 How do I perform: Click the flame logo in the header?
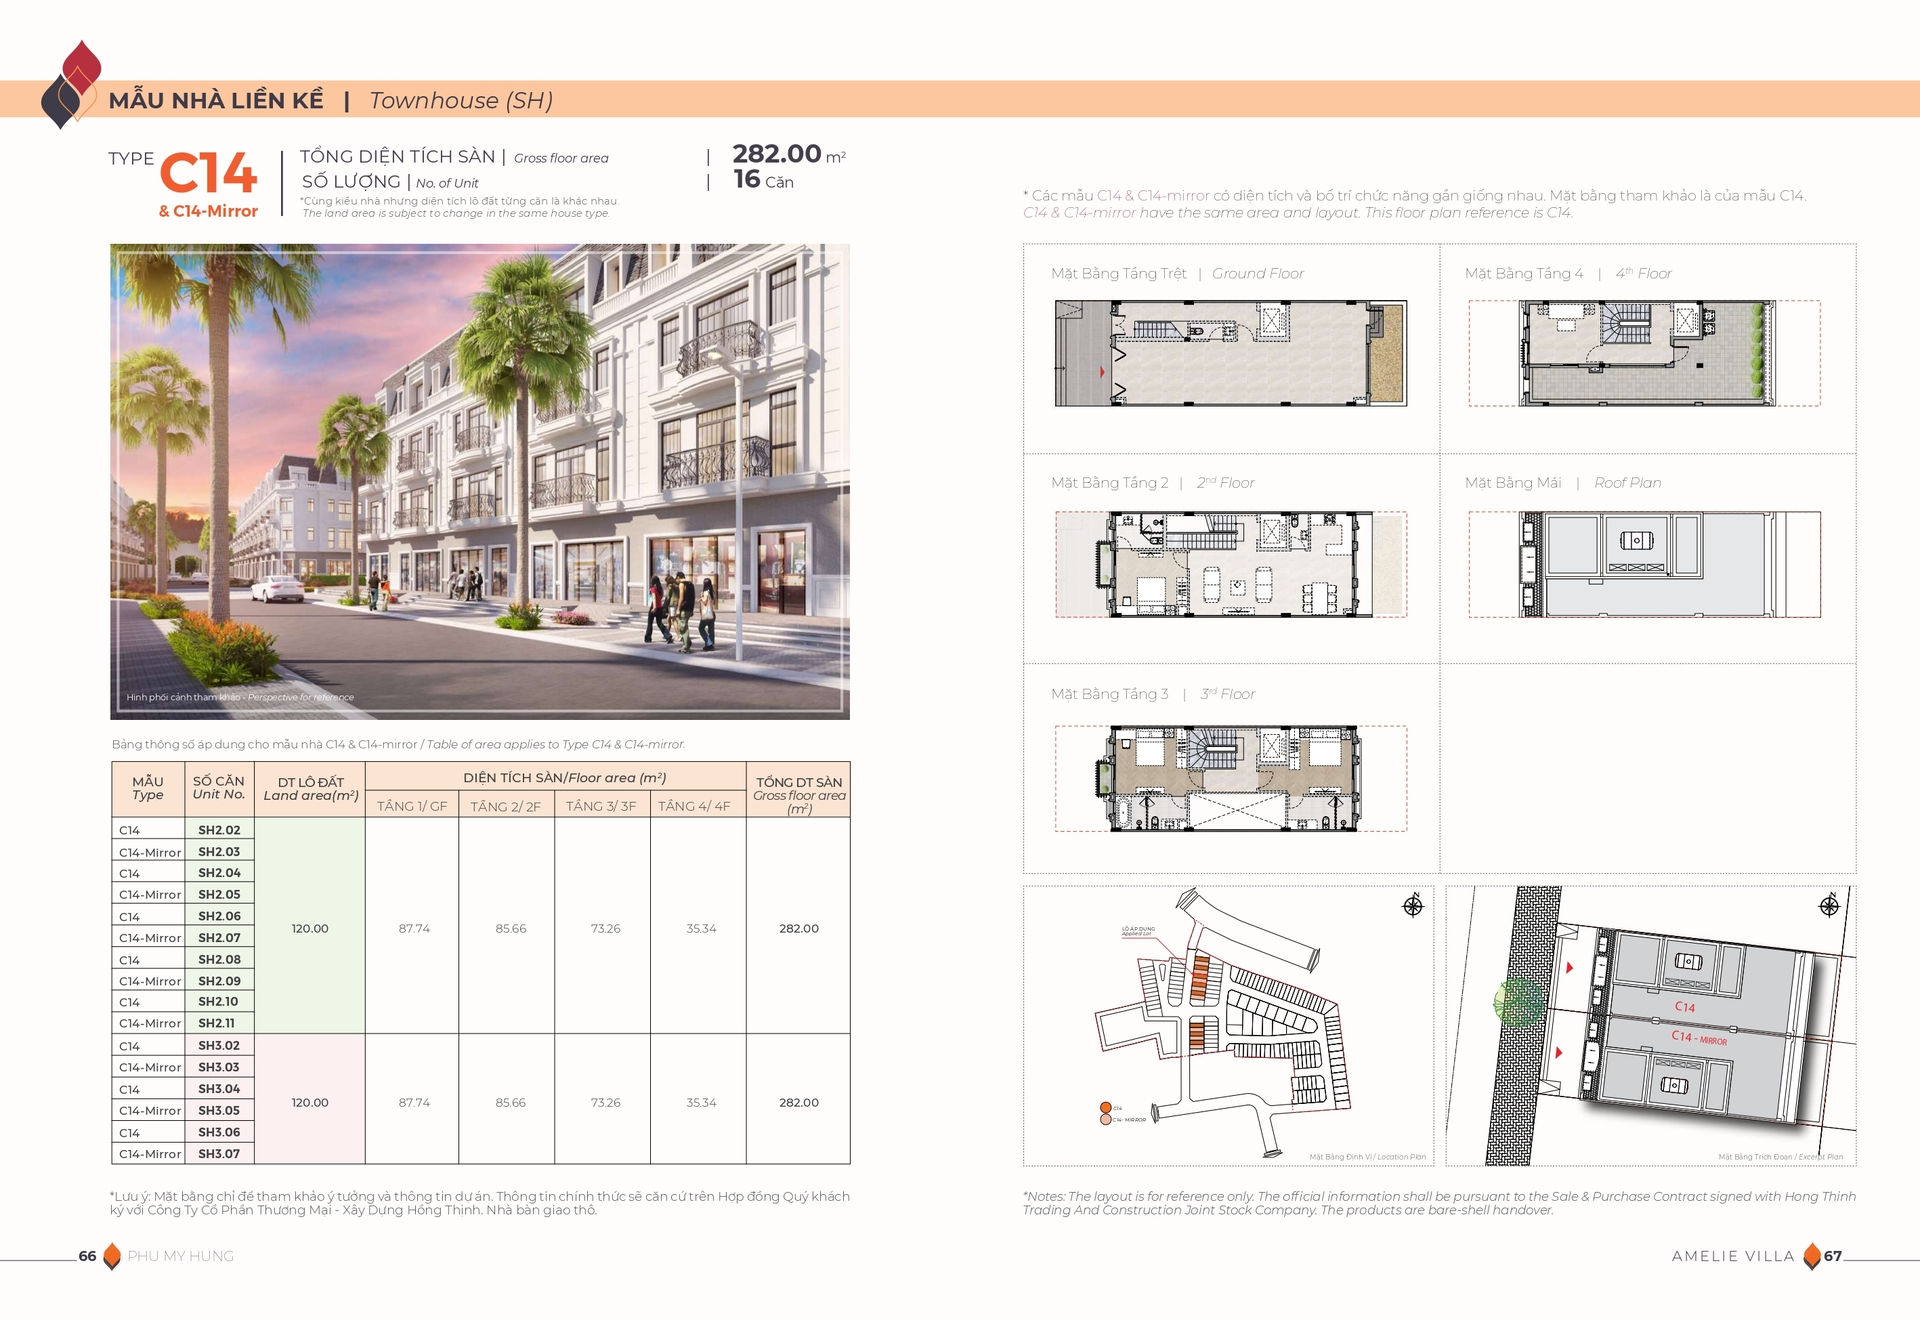pos(71,85)
